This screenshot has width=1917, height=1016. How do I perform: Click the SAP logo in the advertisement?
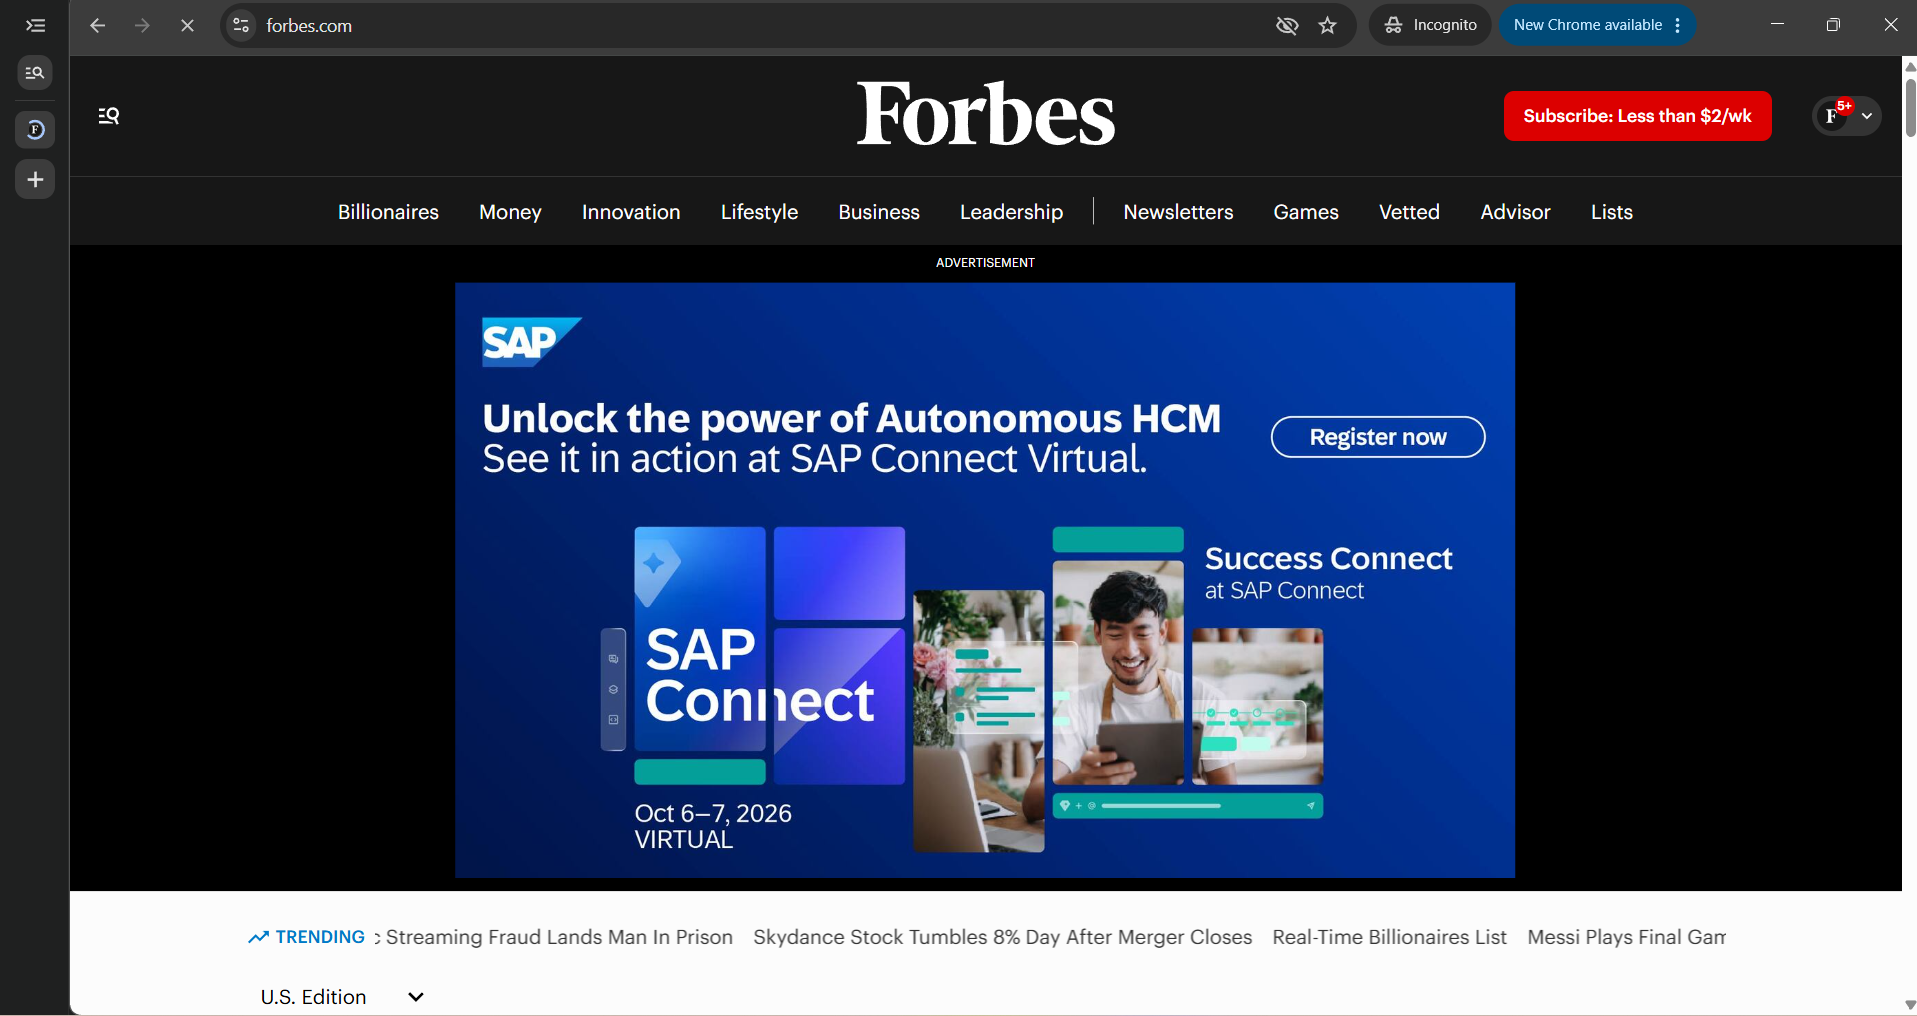point(531,342)
